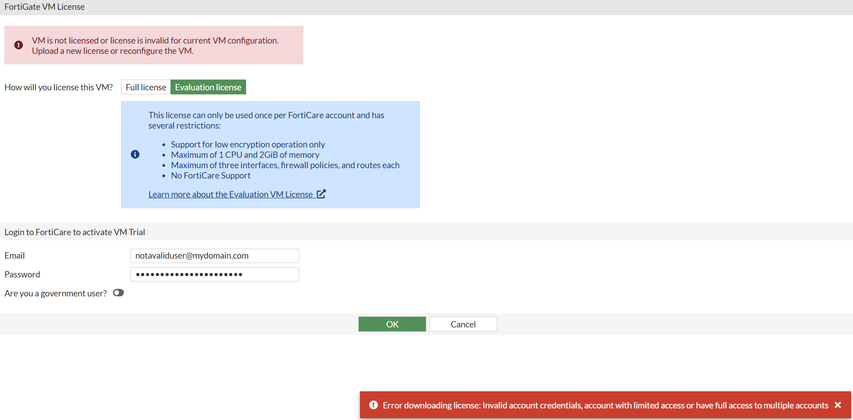Select the Full license option
853x420 pixels.
coord(146,87)
